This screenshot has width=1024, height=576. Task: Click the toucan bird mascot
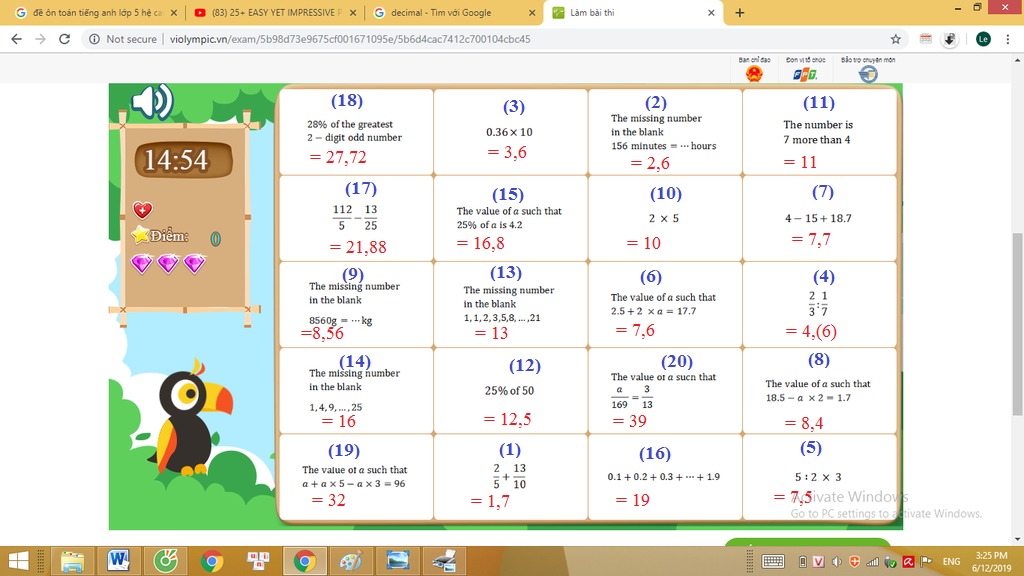click(x=190, y=419)
